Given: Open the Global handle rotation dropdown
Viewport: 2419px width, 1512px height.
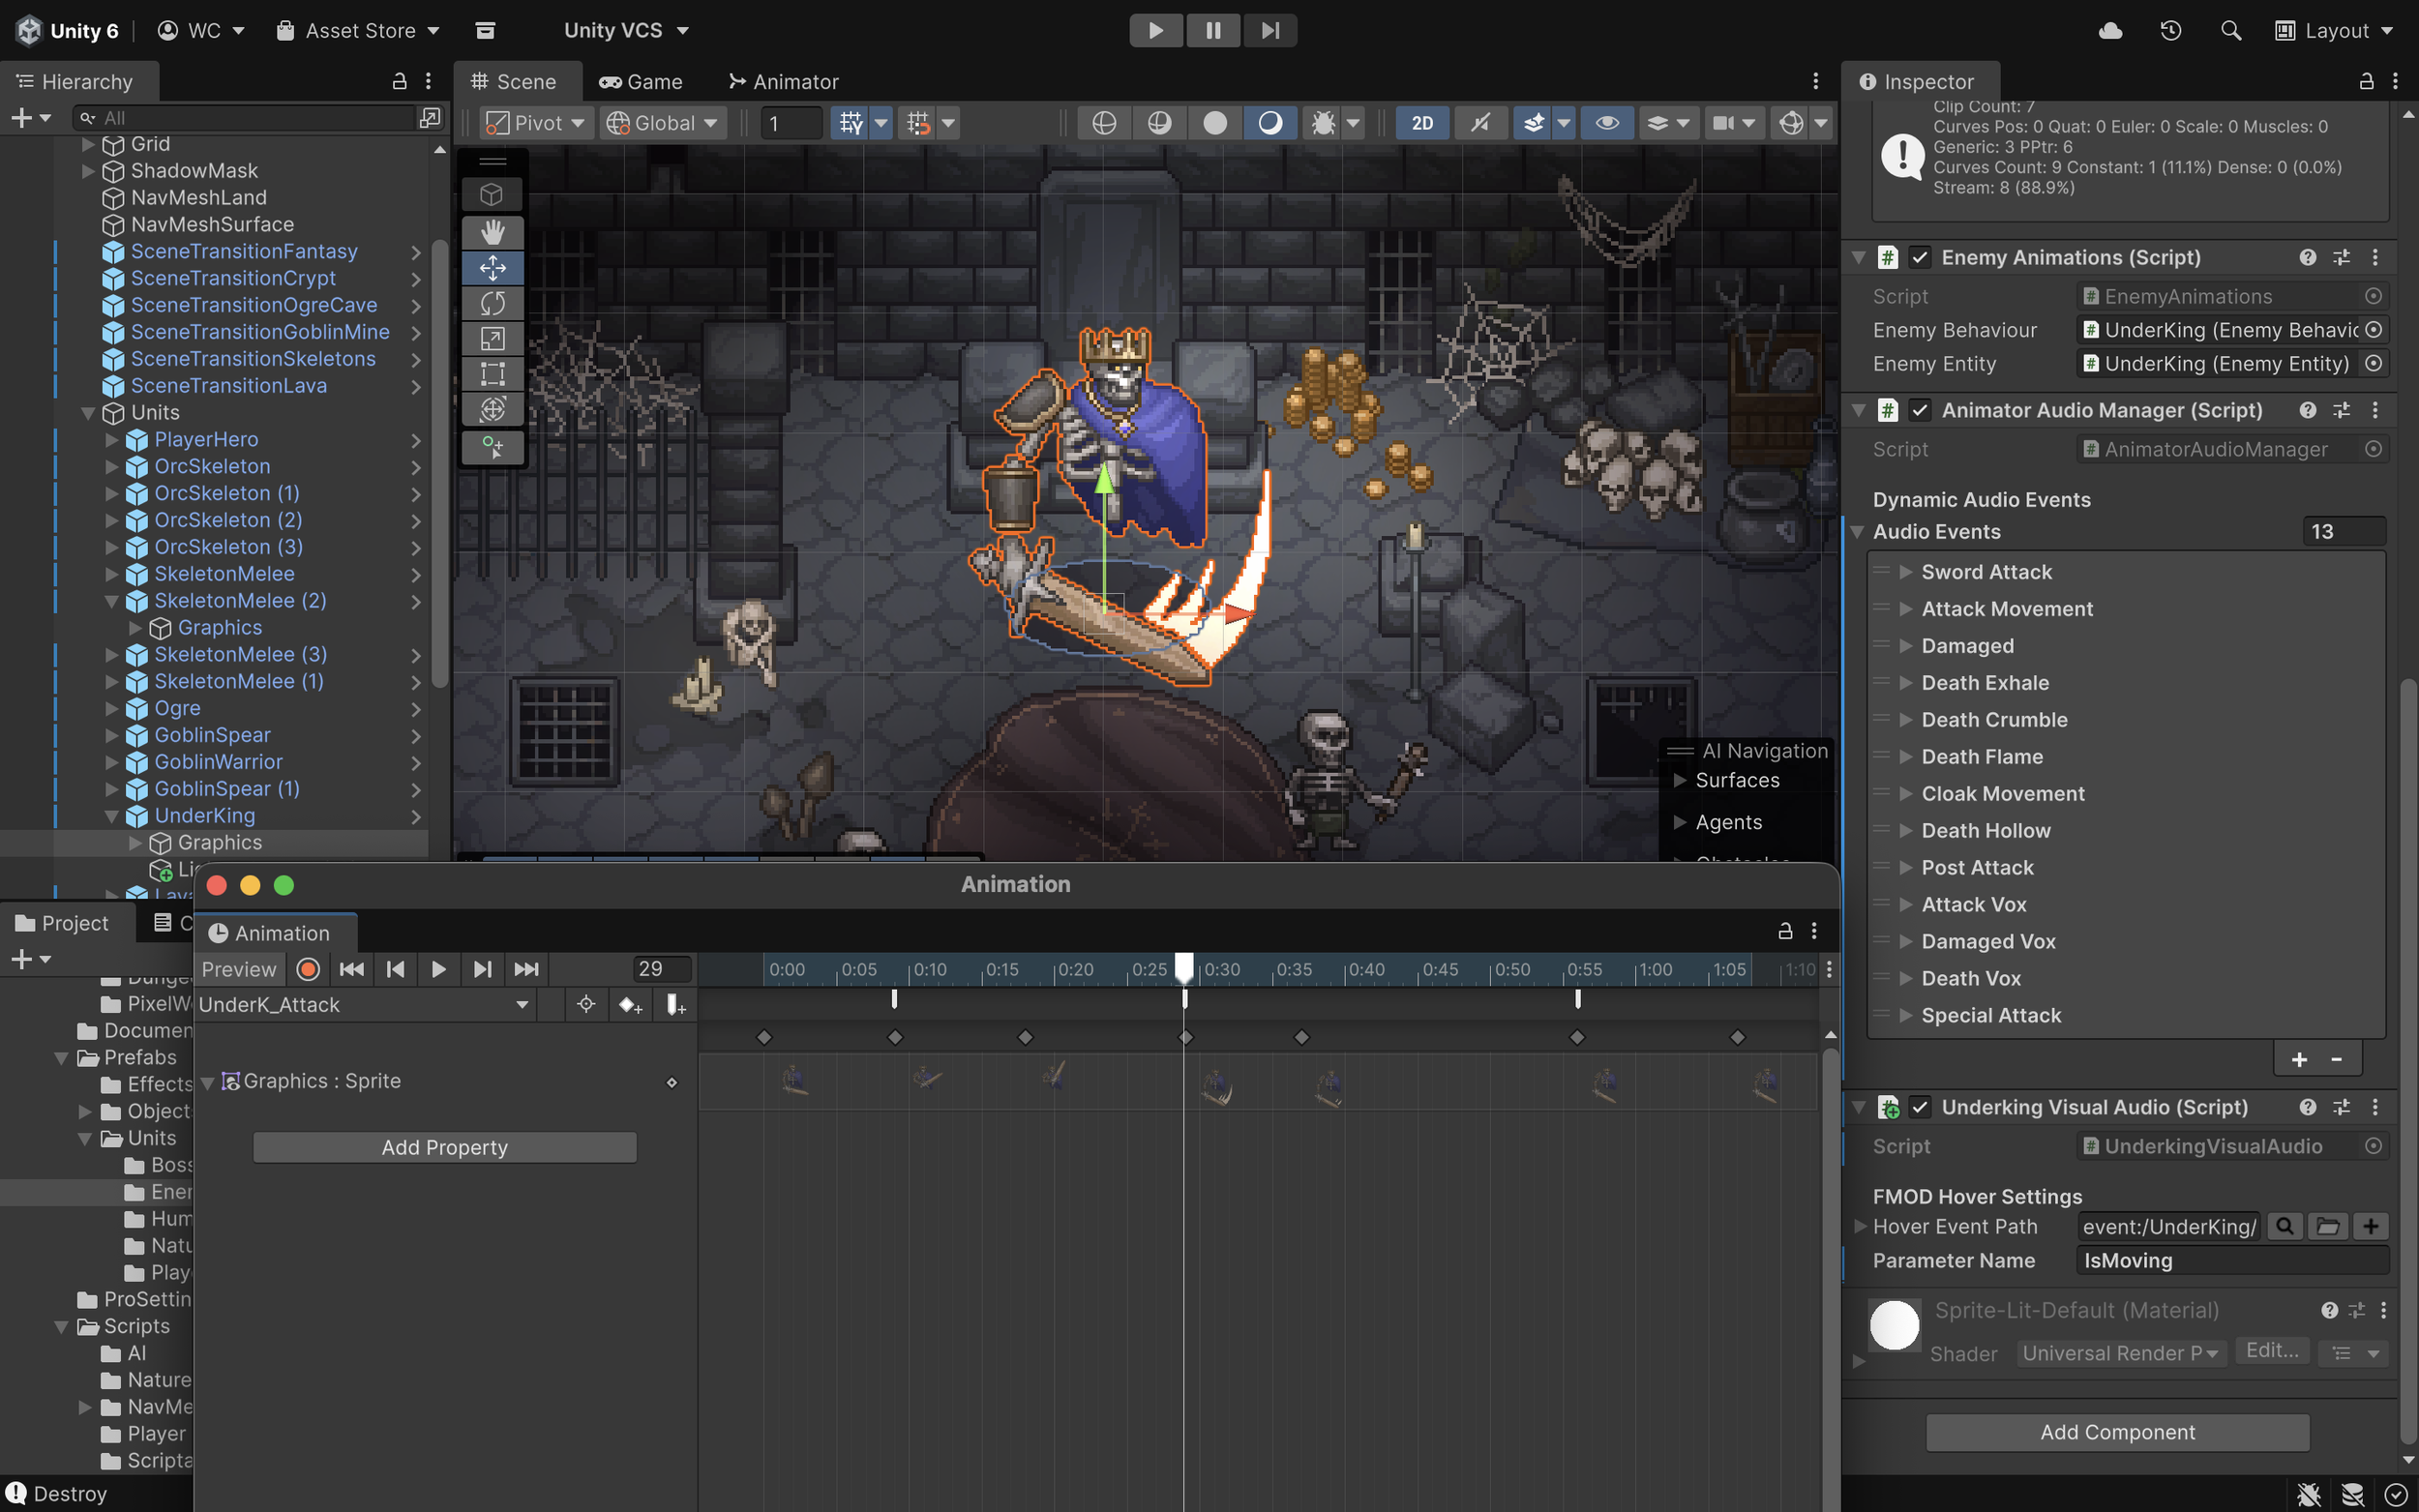Looking at the screenshot, I should (663, 123).
